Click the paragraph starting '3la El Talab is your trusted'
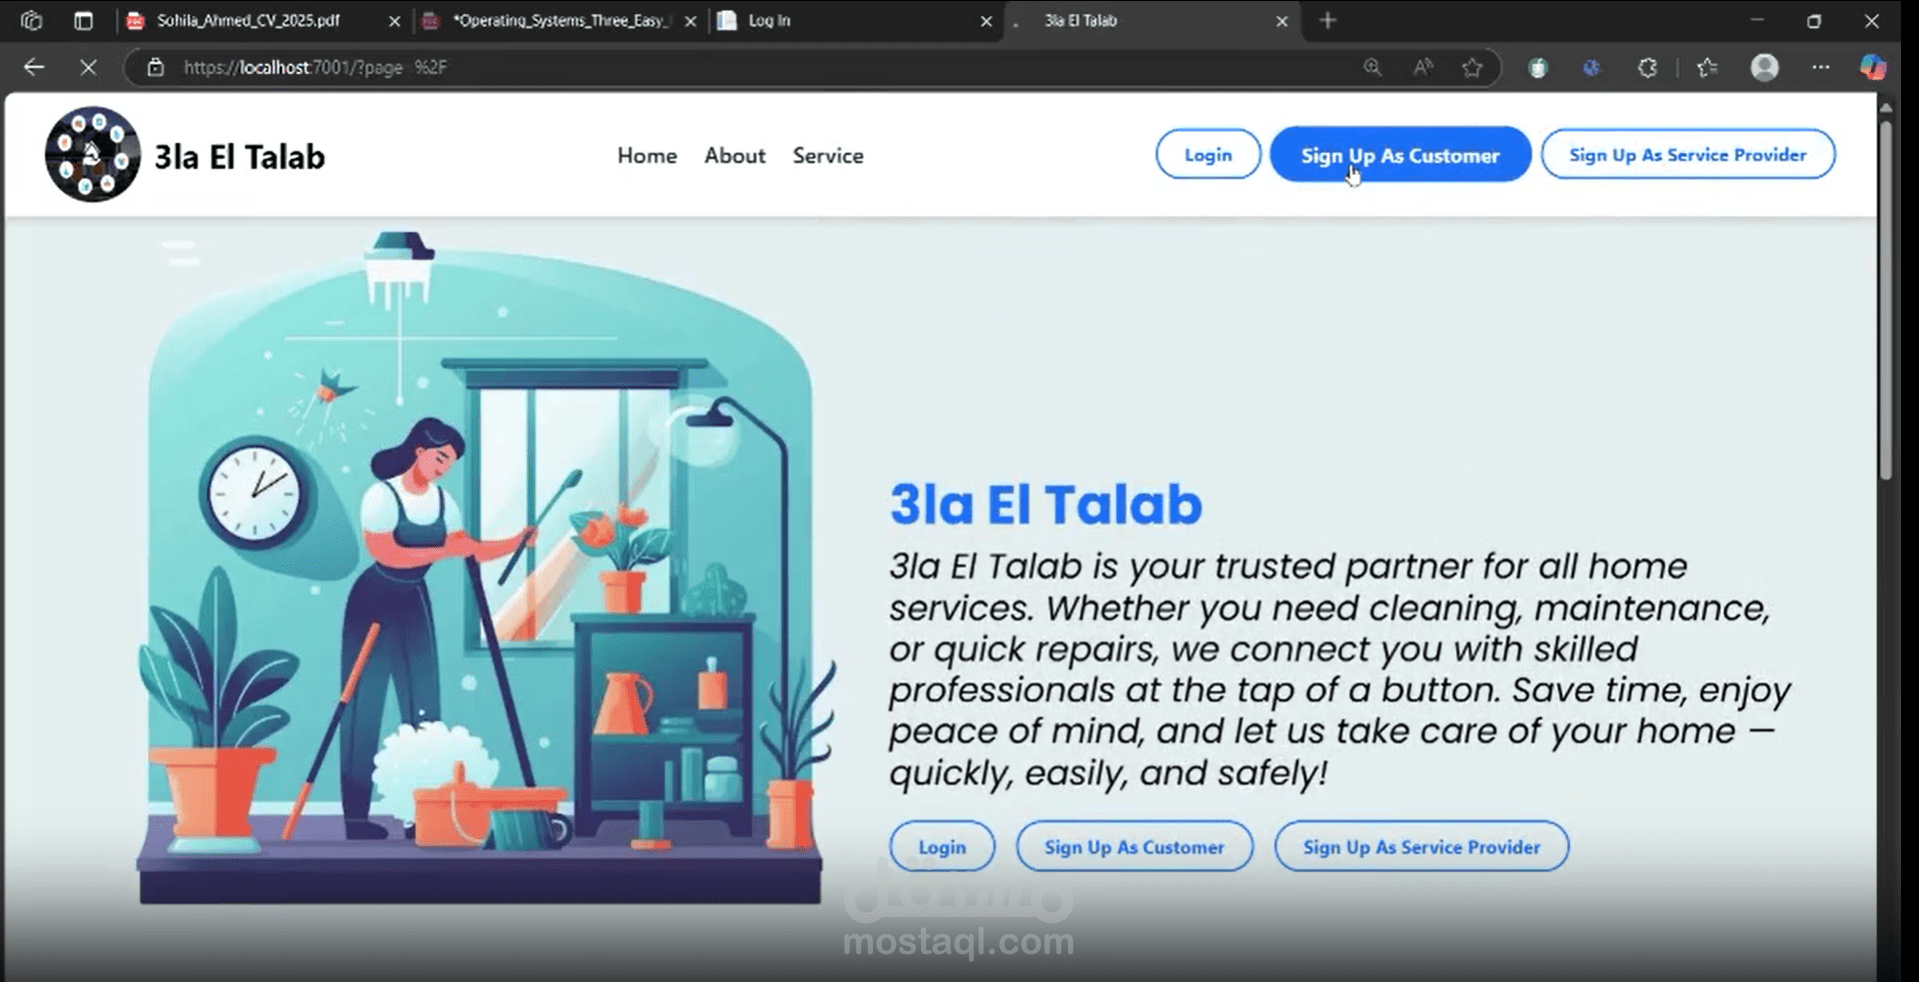Viewport: 1919px width, 982px height. (x=1340, y=670)
